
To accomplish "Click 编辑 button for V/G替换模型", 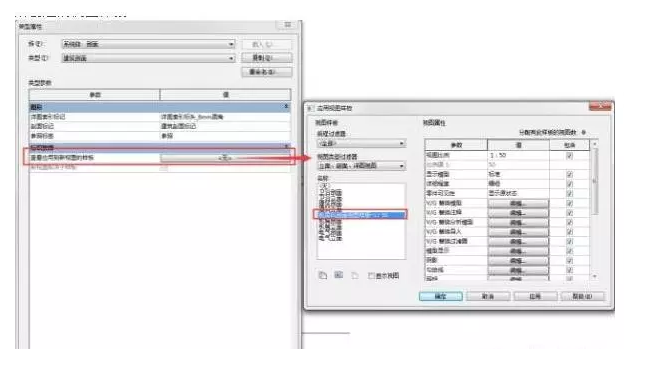I will (518, 203).
